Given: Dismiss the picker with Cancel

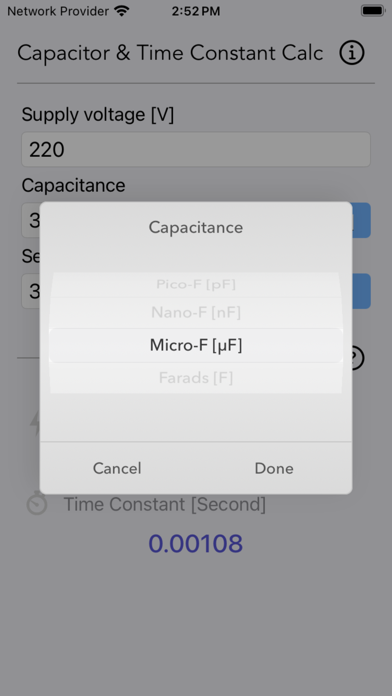Looking at the screenshot, I should (117, 468).
